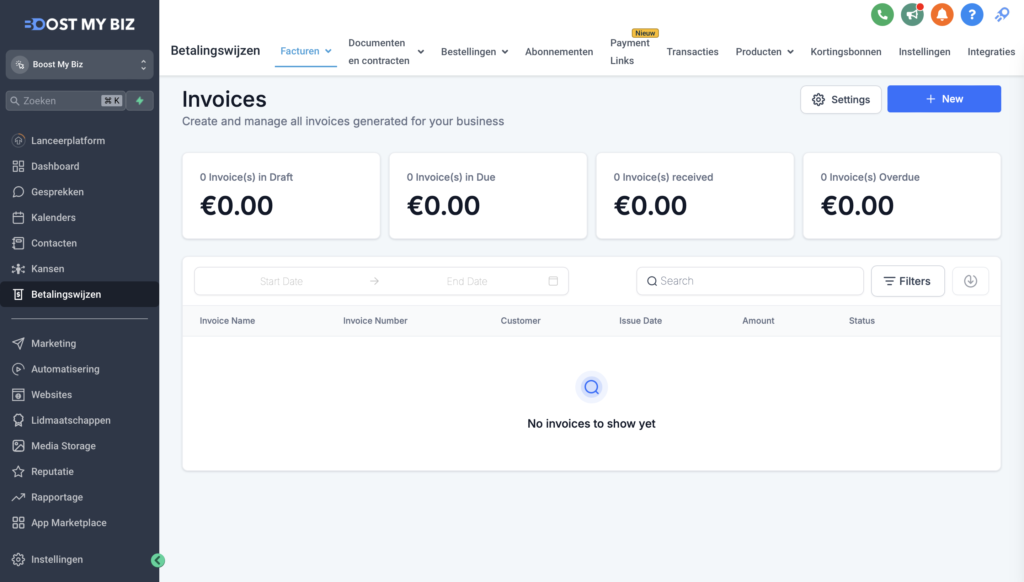This screenshot has height=582, width=1024.
Task: Click the download invoices icon button
Action: coord(970,281)
